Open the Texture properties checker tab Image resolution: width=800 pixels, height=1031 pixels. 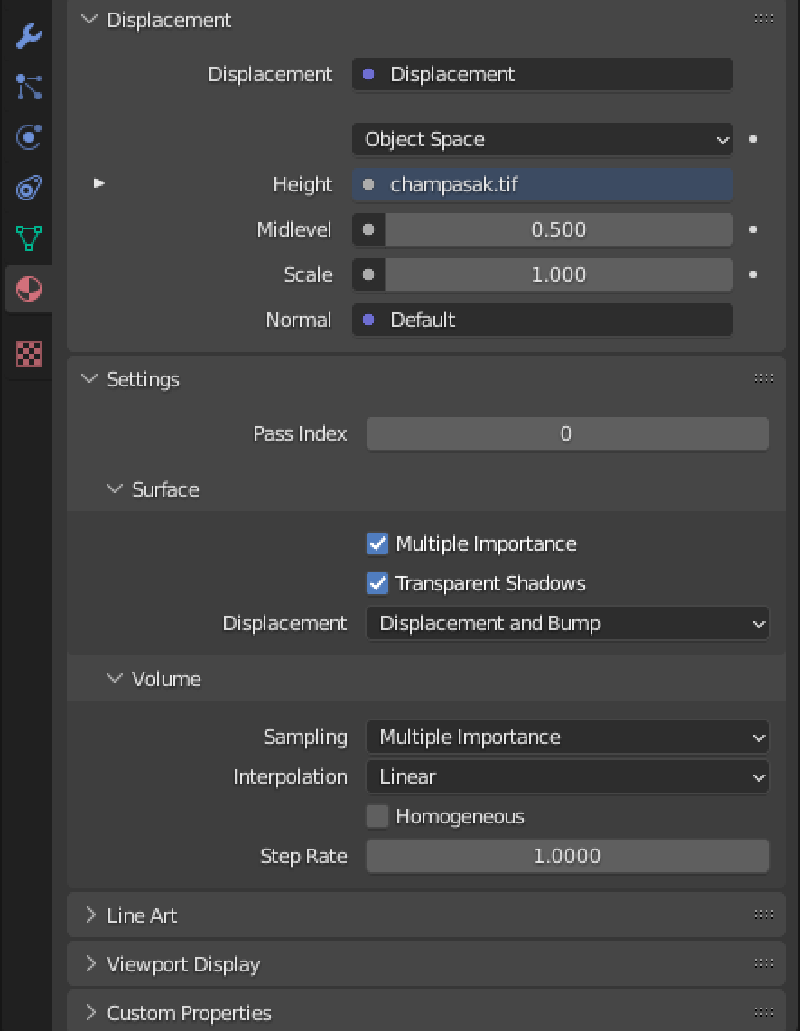tap(29, 353)
